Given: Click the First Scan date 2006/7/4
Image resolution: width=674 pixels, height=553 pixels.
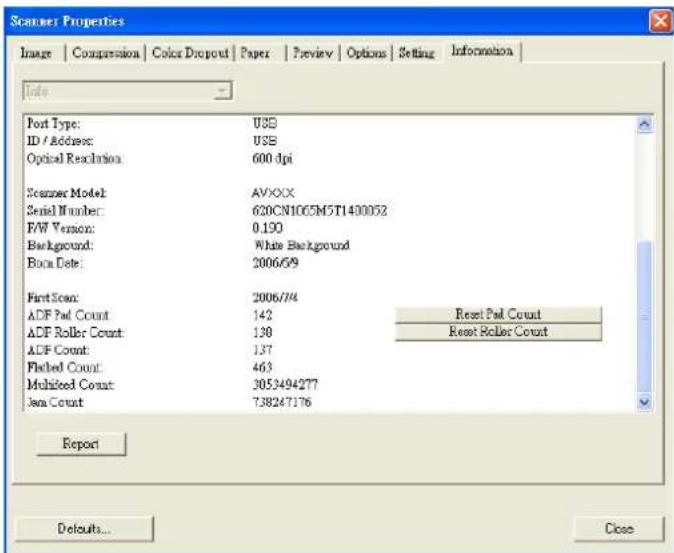Looking at the screenshot, I should 275,297.
